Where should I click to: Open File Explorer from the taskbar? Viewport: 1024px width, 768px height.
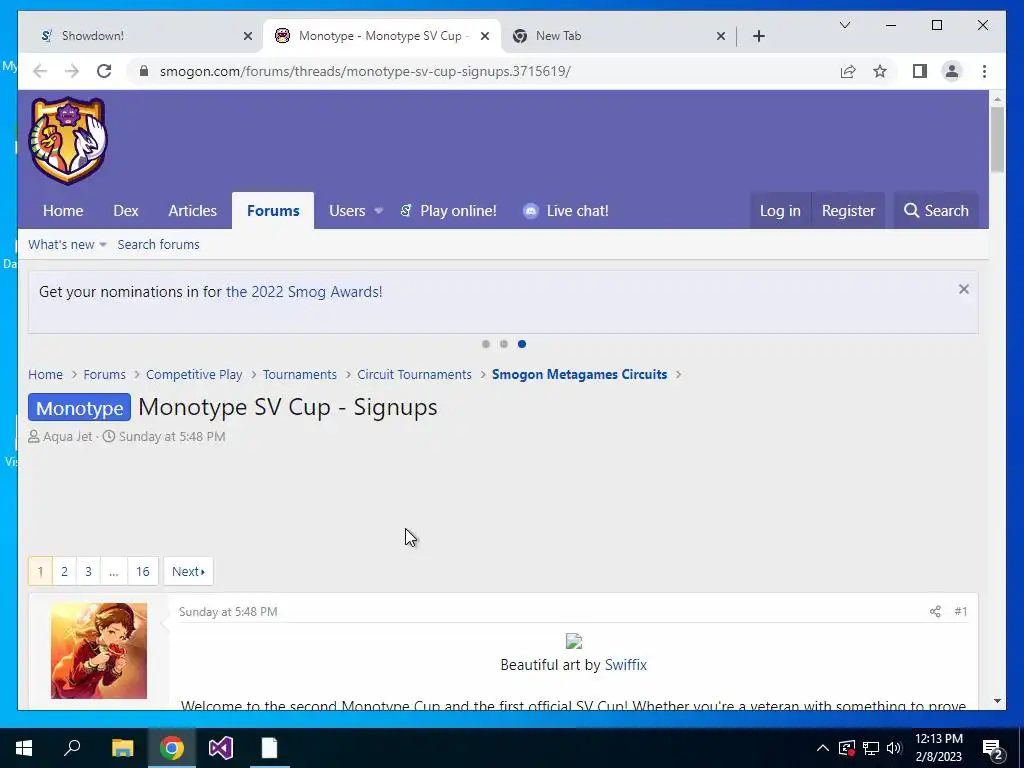pyautogui.click(x=122, y=748)
